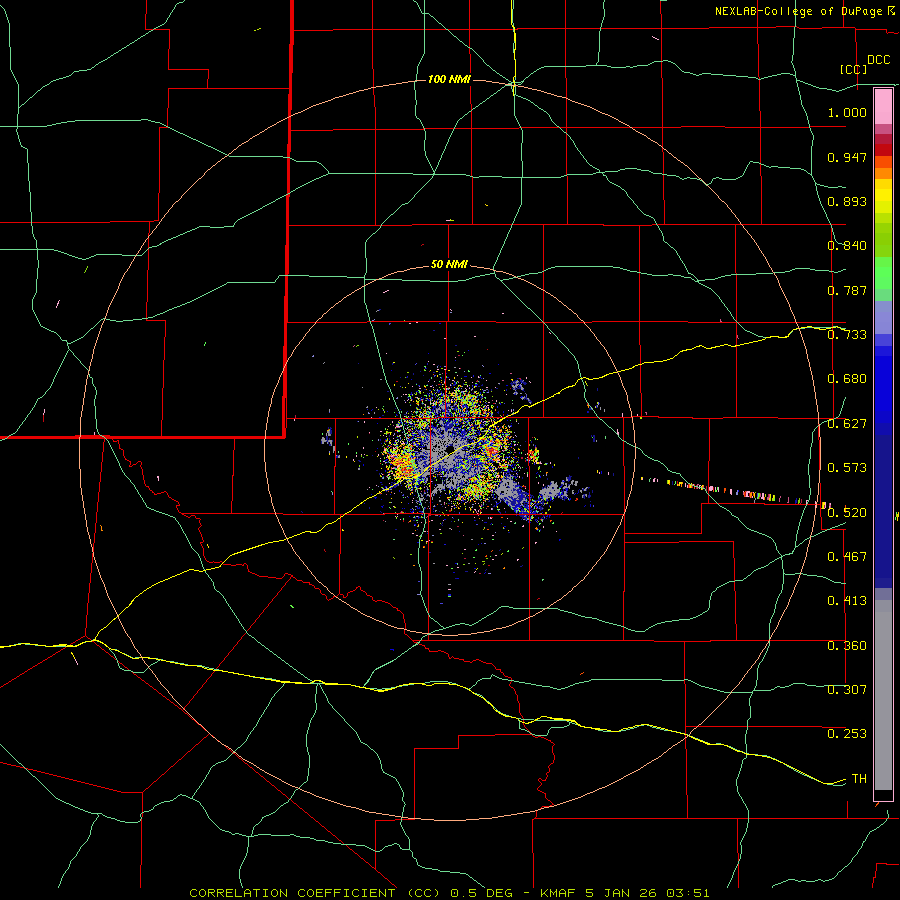Viewport: 900px width, 900px height.
Task: Click the 0.840 scale value
Action: point(847,246)
